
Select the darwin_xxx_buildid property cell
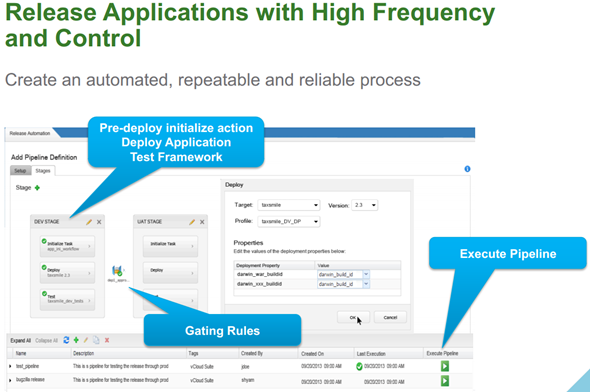(259, 284)
